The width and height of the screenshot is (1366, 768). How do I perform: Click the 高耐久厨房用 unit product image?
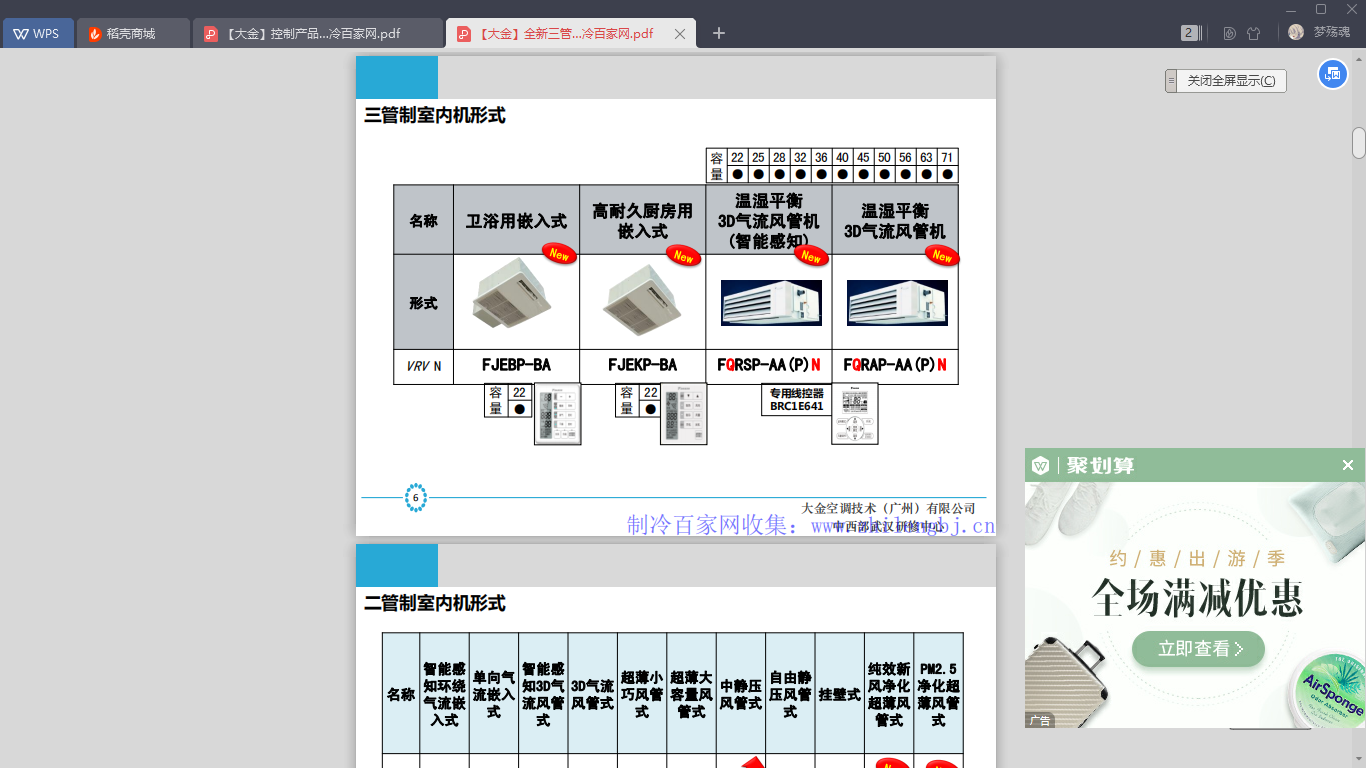tap(642, 299)
